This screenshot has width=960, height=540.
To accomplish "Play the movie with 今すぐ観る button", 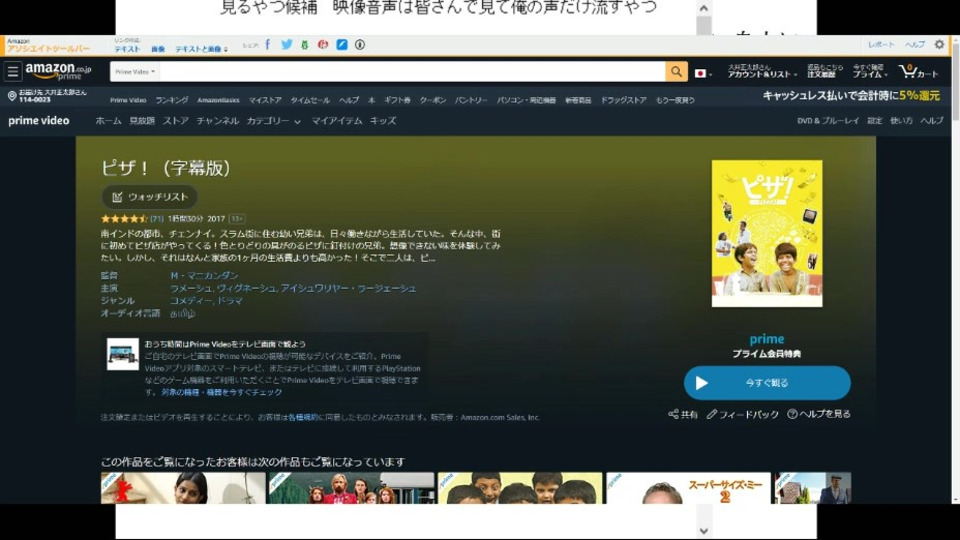I will 767,383.
